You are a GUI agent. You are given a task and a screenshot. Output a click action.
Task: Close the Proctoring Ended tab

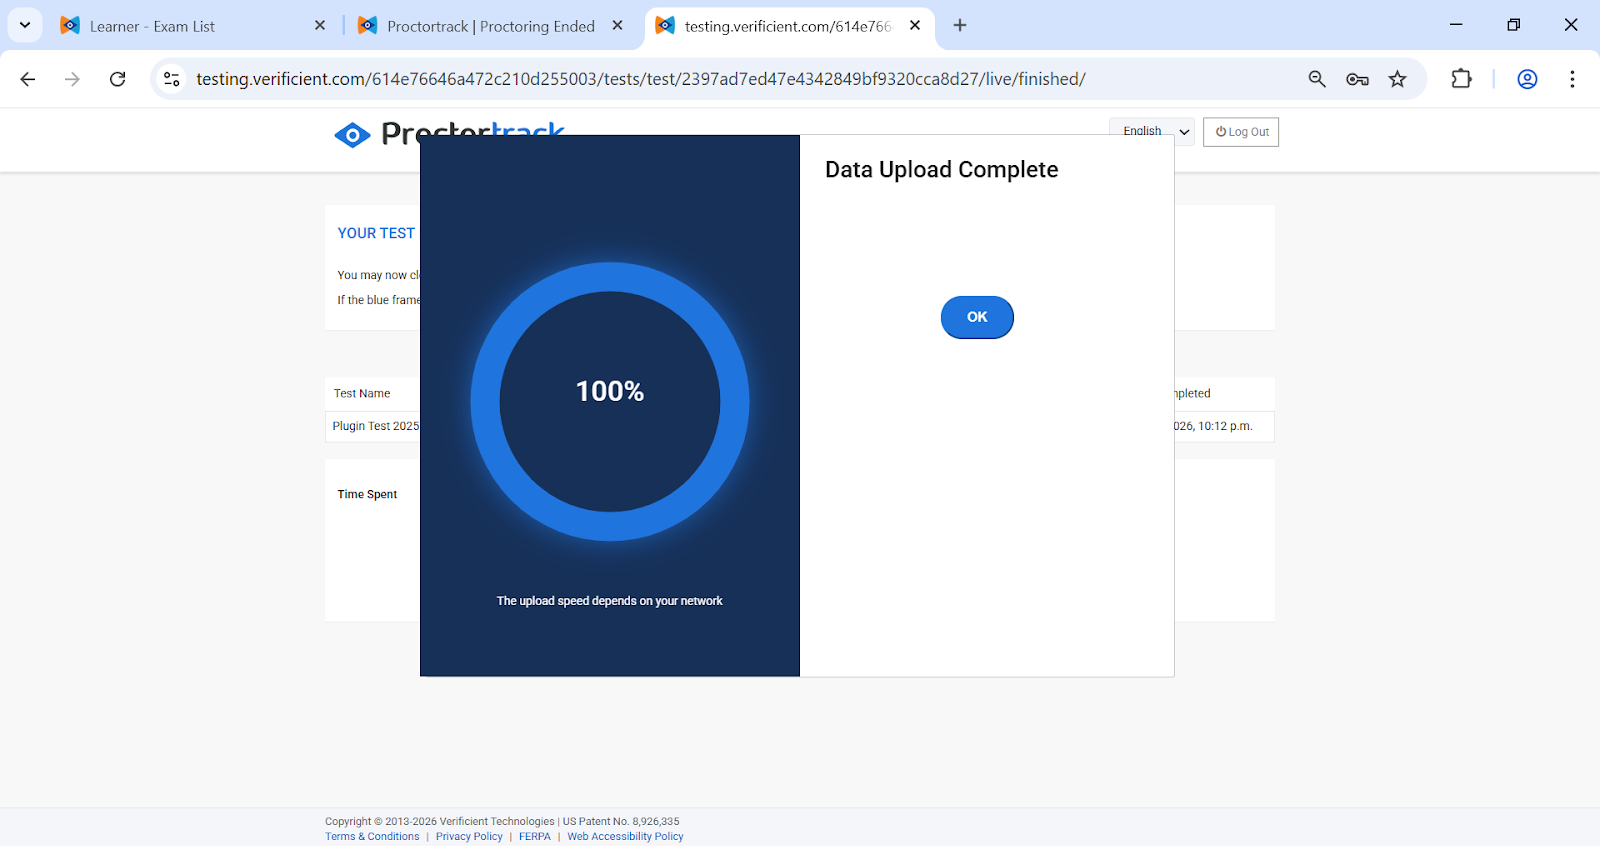pyautogui.click(x=618, y=26)
